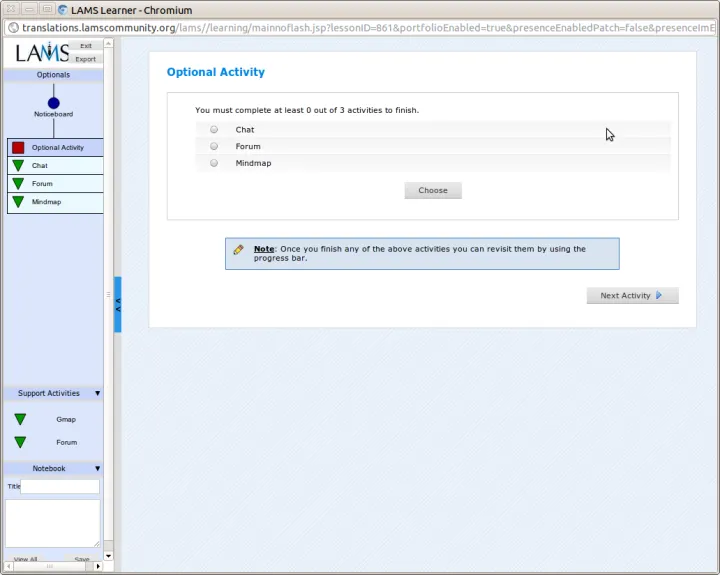Click the green Gmap support activity triangle
Viewport: 720px width, 575px height.
click(x=20, y=420)
